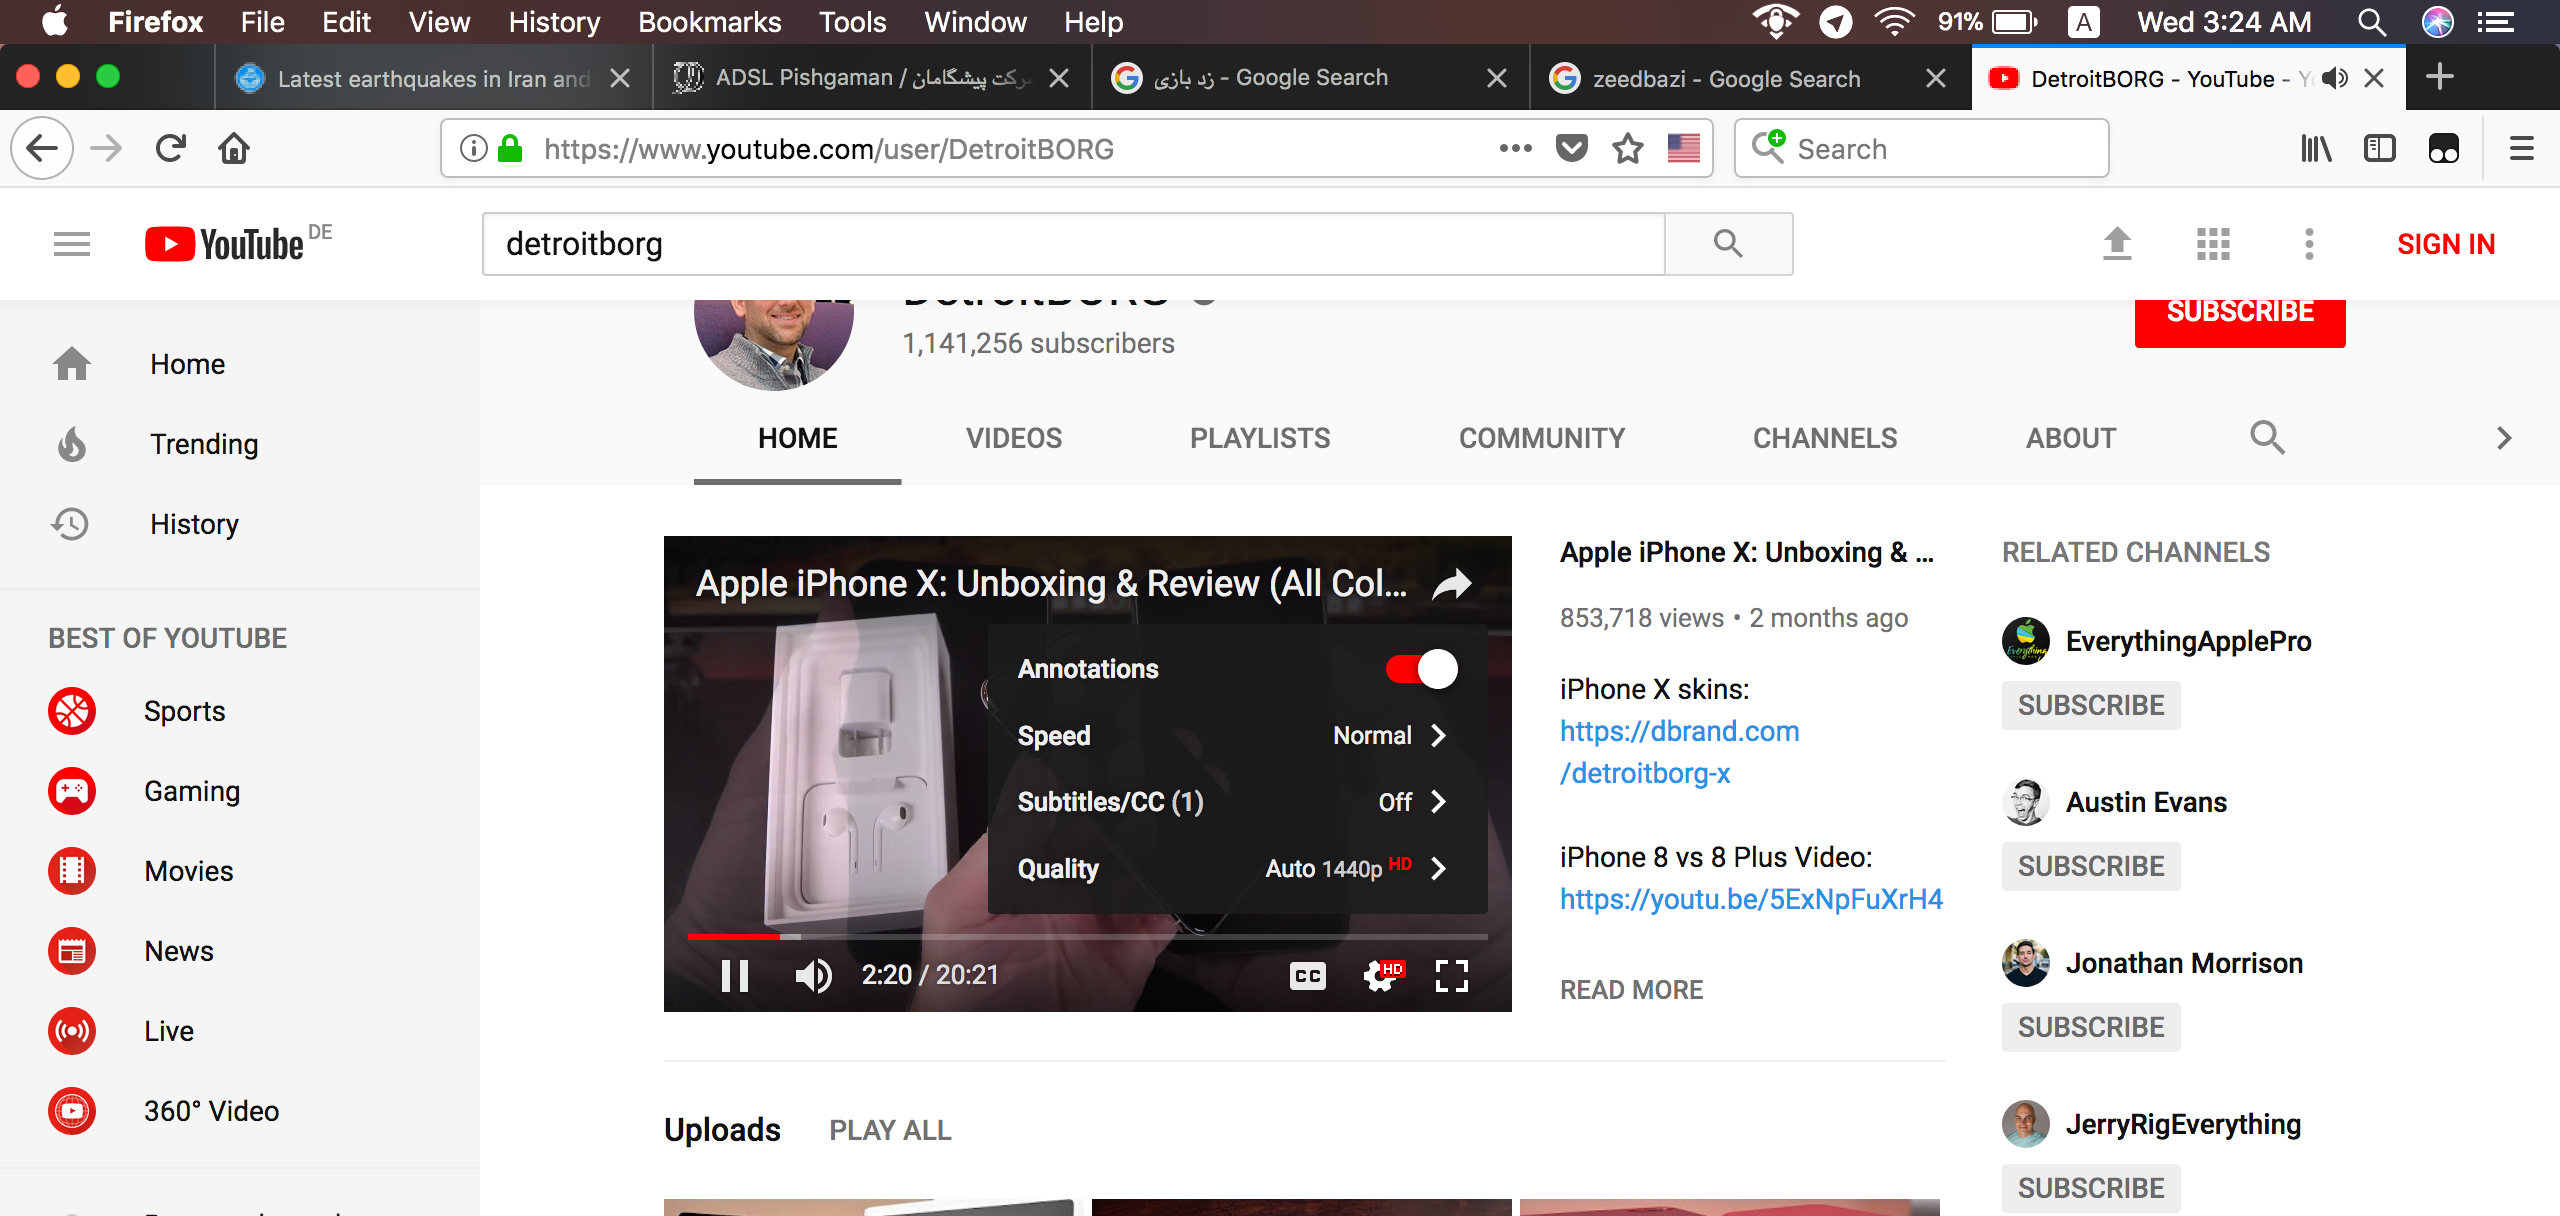Expand description with READ MORE

point(1631,990)
